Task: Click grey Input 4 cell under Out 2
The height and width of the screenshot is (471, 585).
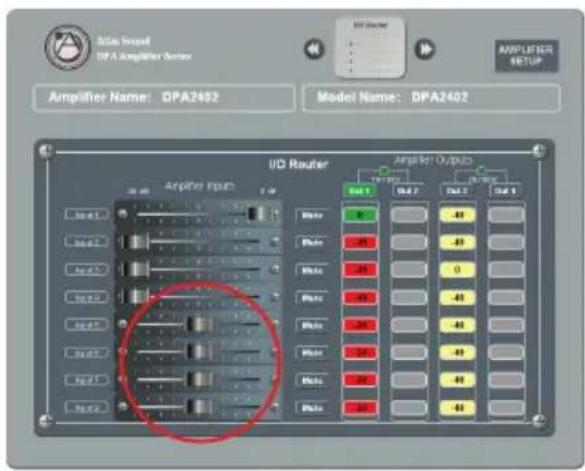Action: [409, 297]
